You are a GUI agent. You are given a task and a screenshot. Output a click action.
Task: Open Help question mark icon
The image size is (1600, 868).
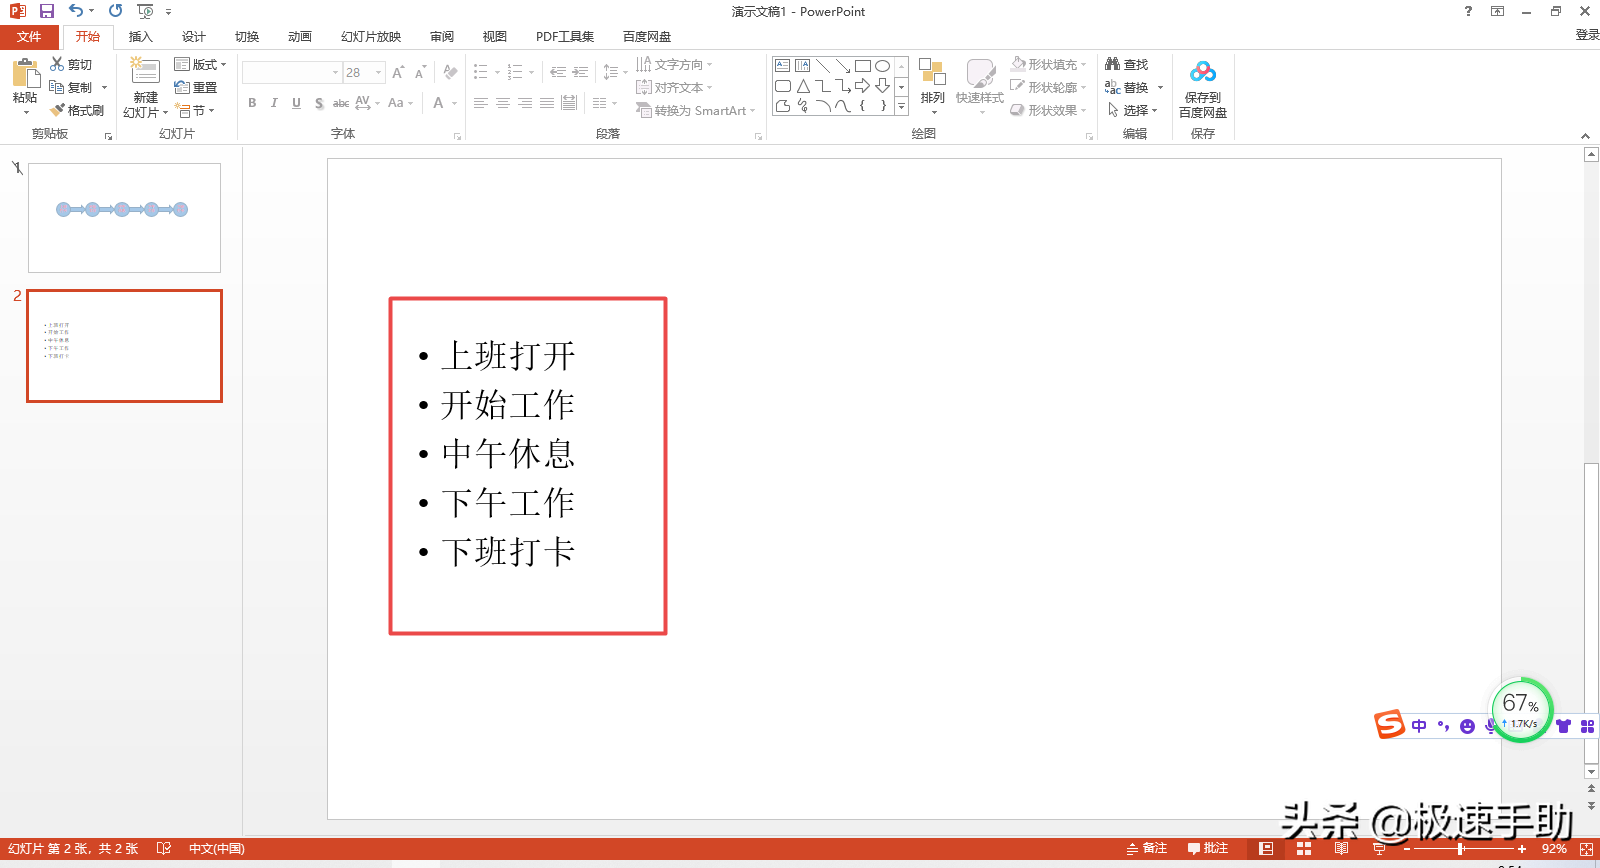[1468, 11]
